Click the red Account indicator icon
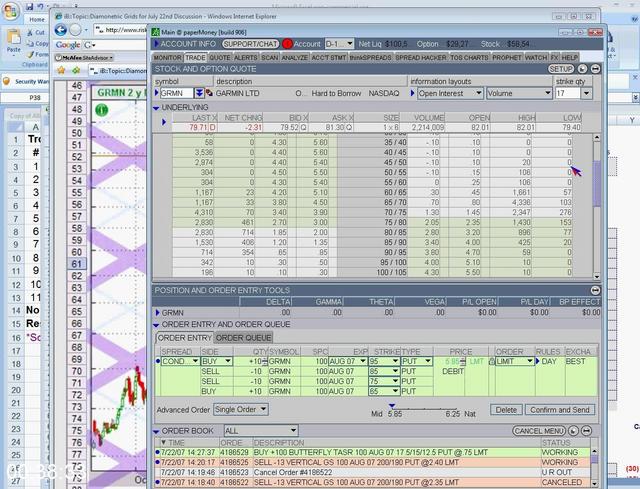 [x=287, y=44]
